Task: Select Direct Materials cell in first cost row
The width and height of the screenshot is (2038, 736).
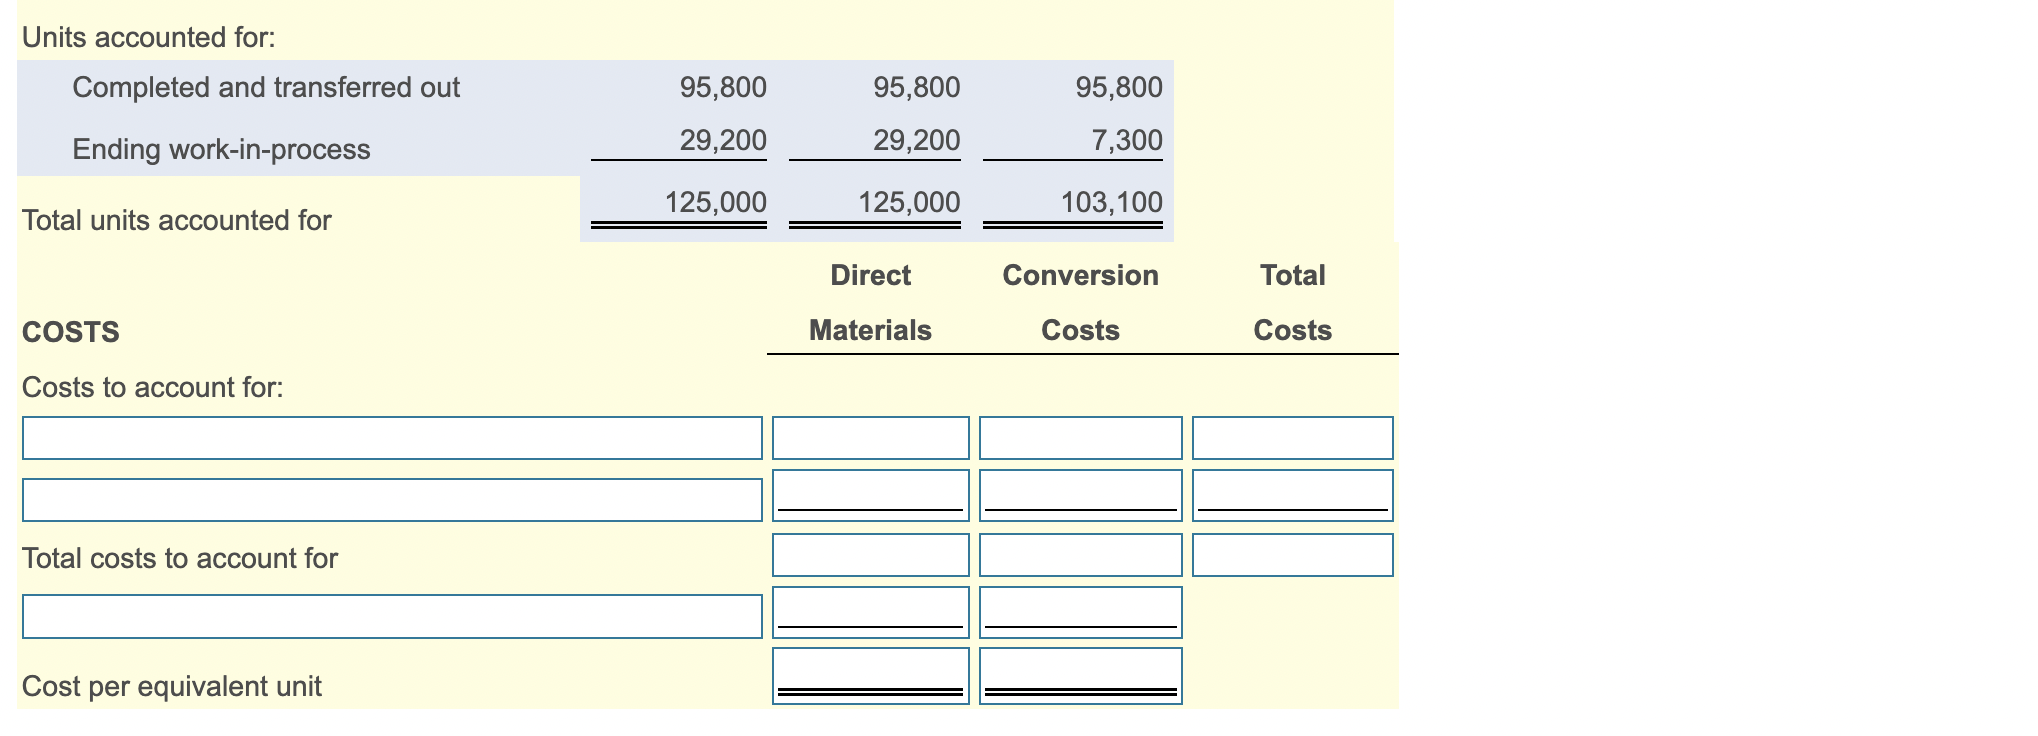Action: pyautogui.click(x=870, y=438)
